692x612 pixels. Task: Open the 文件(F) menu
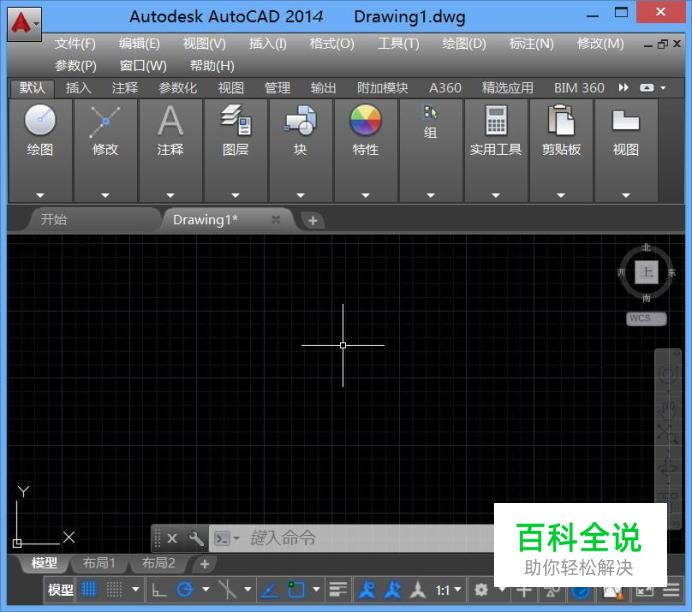(x=75, y=44)
